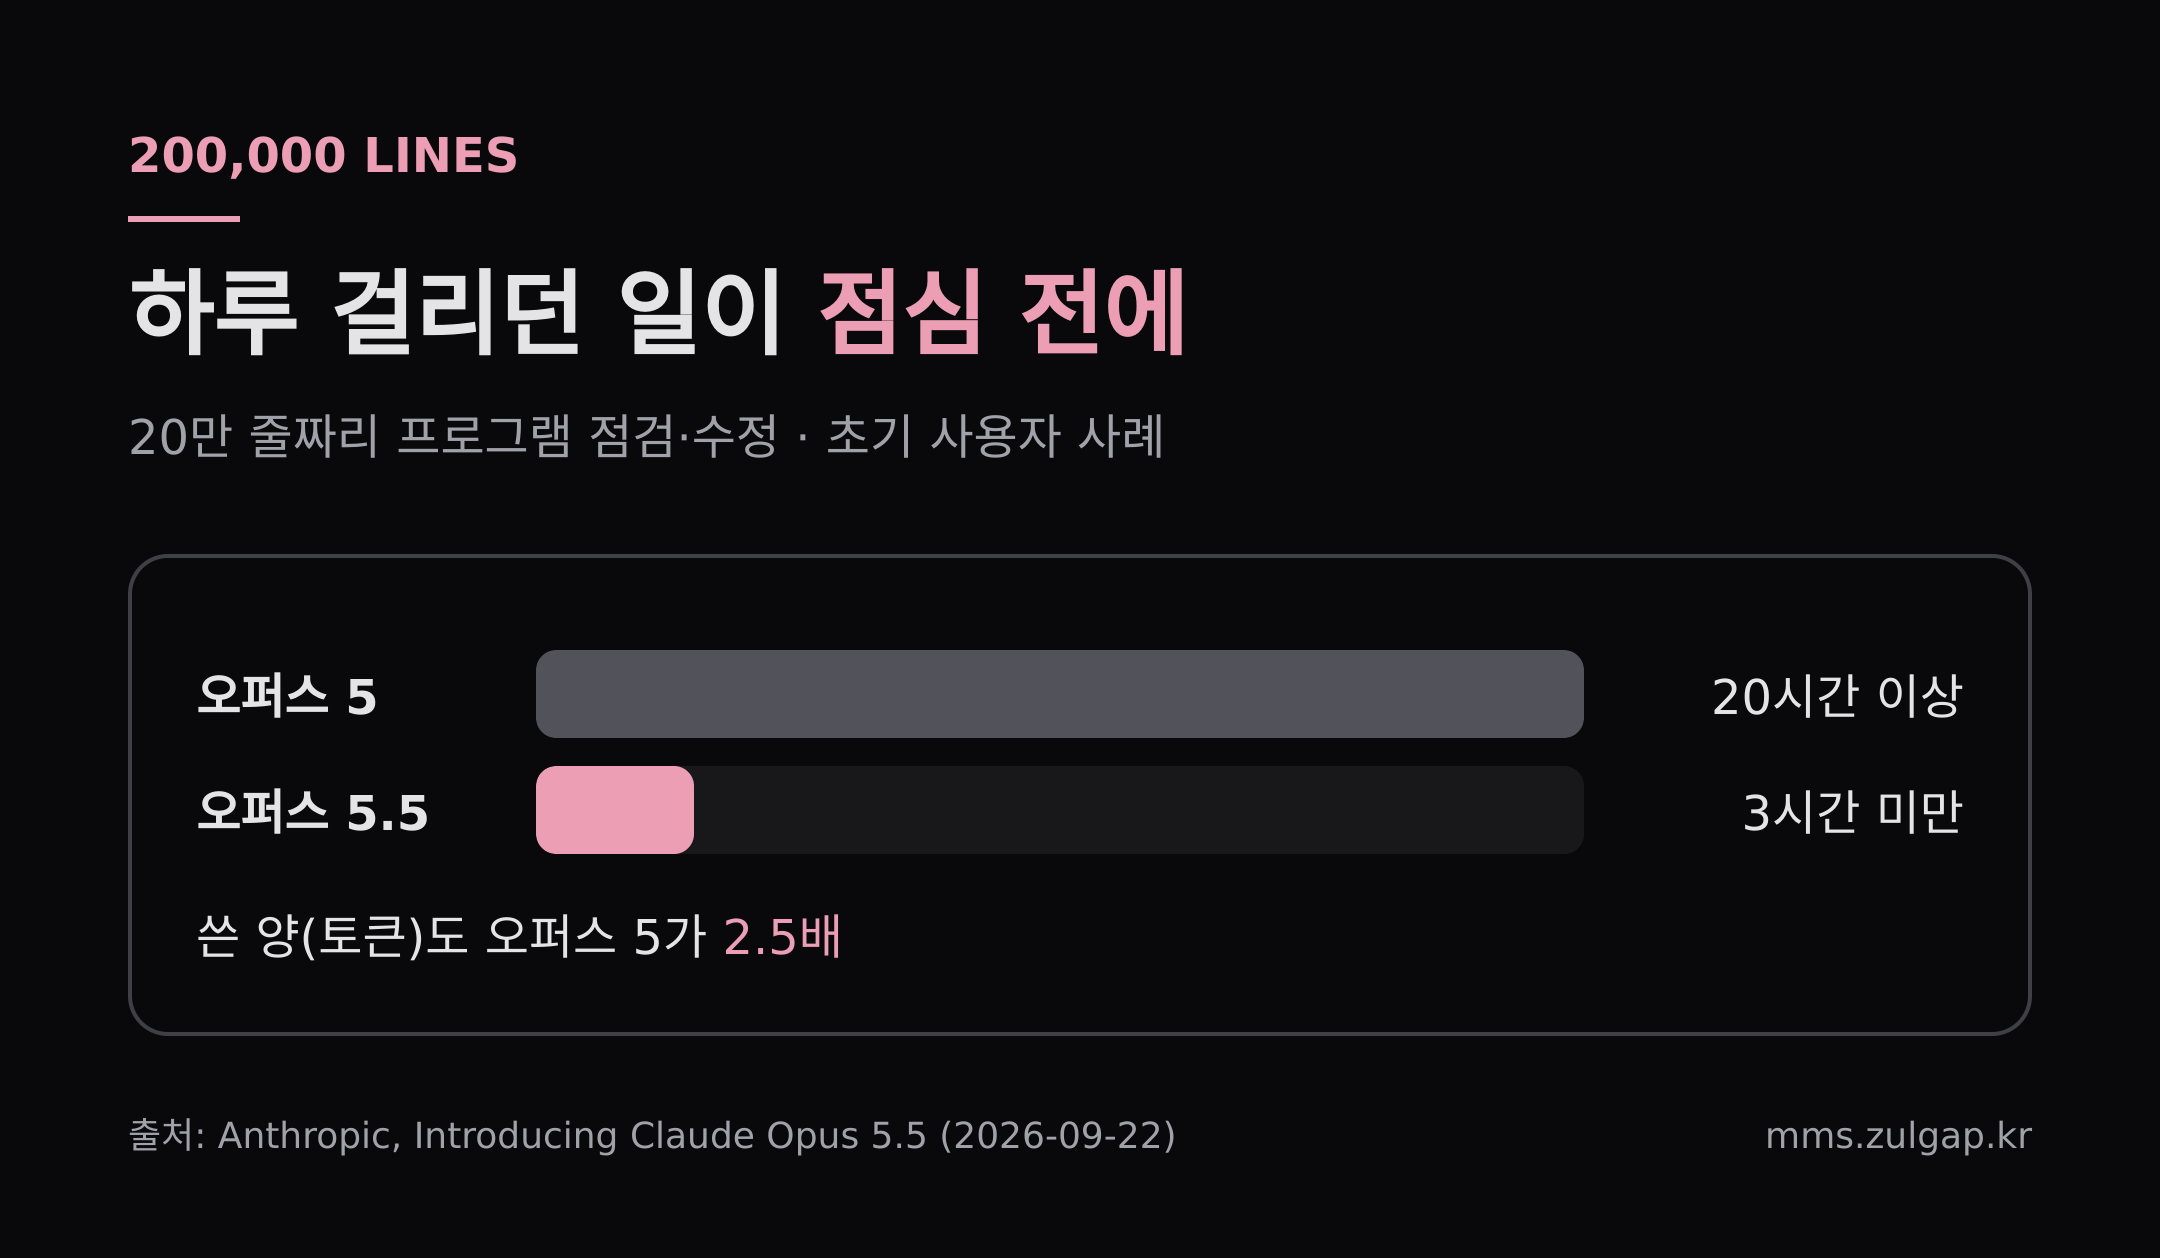
Task: Click the note 쓴 양(토큰)도 오퍼스 5가
Action: [x=452, y=937]
